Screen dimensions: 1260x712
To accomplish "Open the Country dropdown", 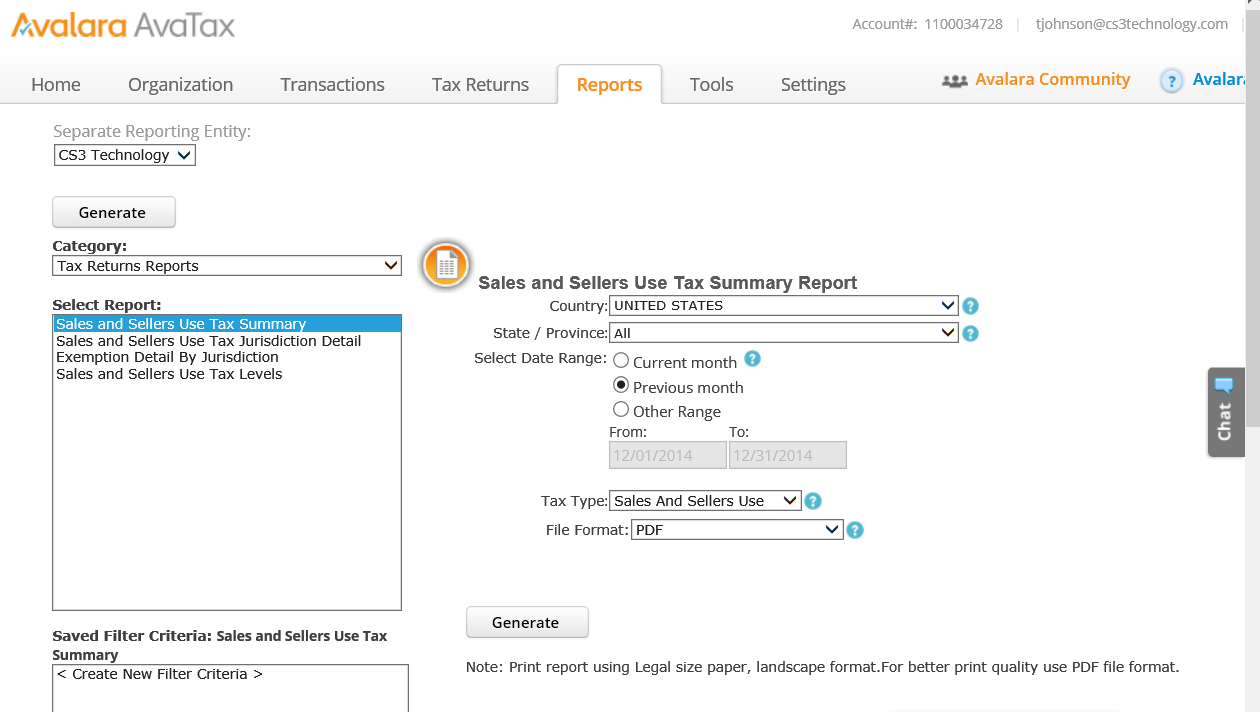I will (x=784, y=306).
